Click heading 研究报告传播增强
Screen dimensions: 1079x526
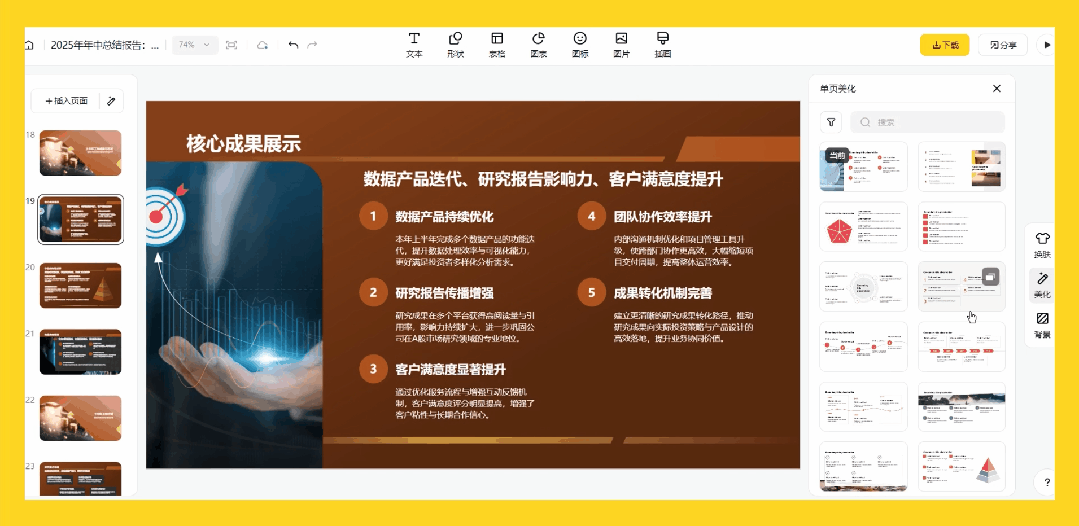point(445,293)
